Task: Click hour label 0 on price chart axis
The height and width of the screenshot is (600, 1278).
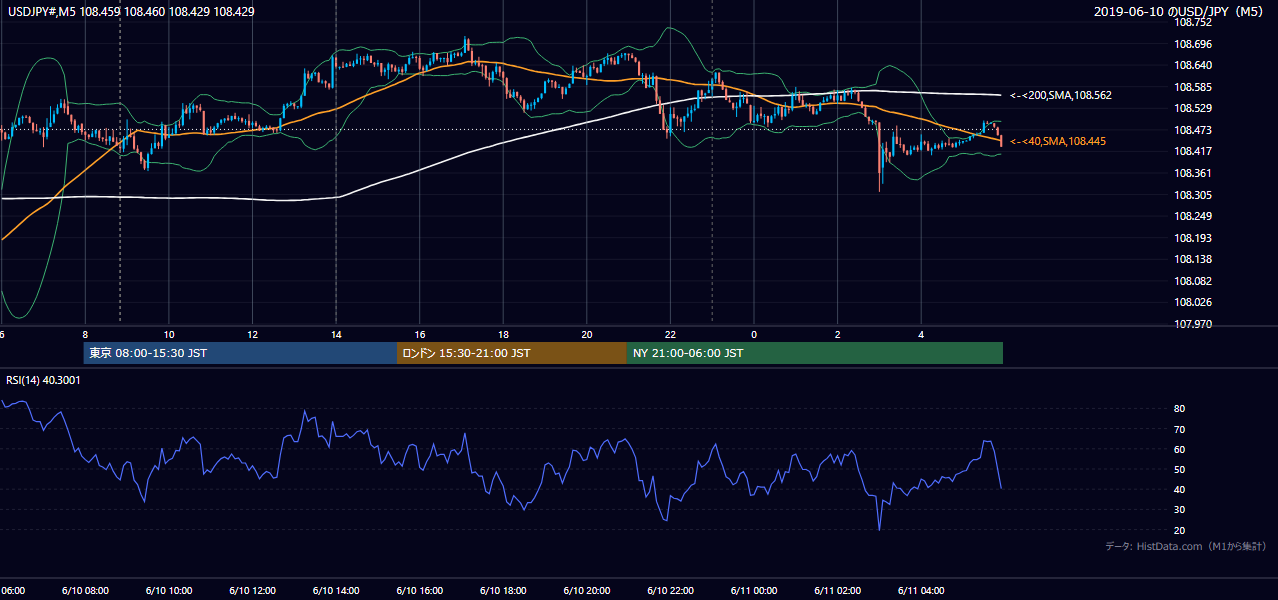Action: [754, 334]
